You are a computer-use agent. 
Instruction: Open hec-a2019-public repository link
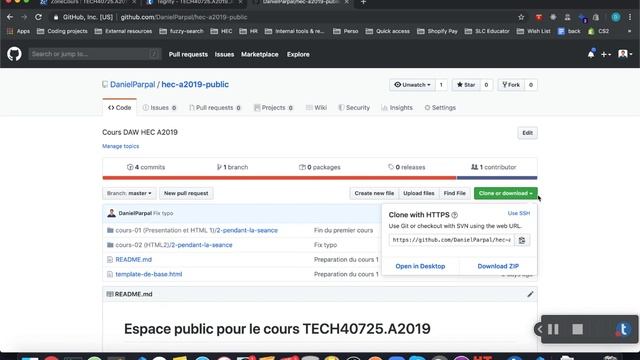click(195, 84)
